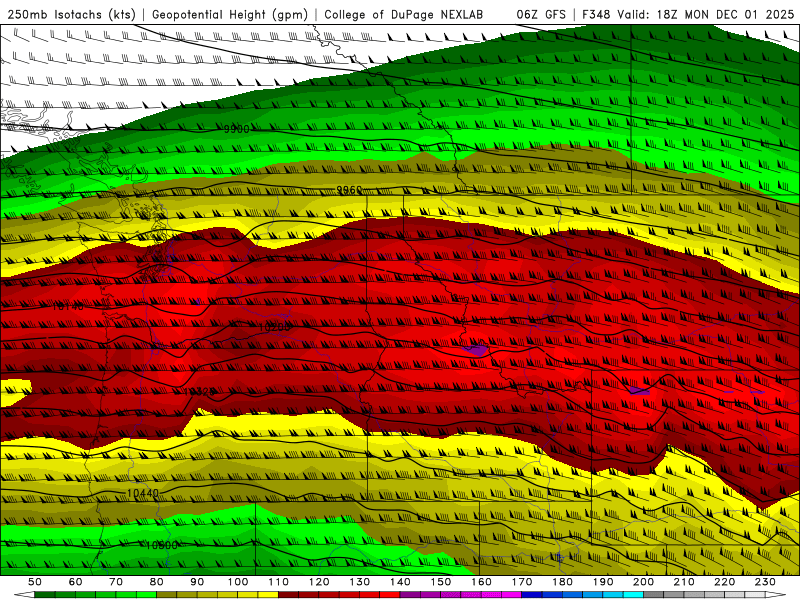The height and width of the screenshot is (600, 800).
Task: Select the 80 kts legend value
Action: [157, 582]
